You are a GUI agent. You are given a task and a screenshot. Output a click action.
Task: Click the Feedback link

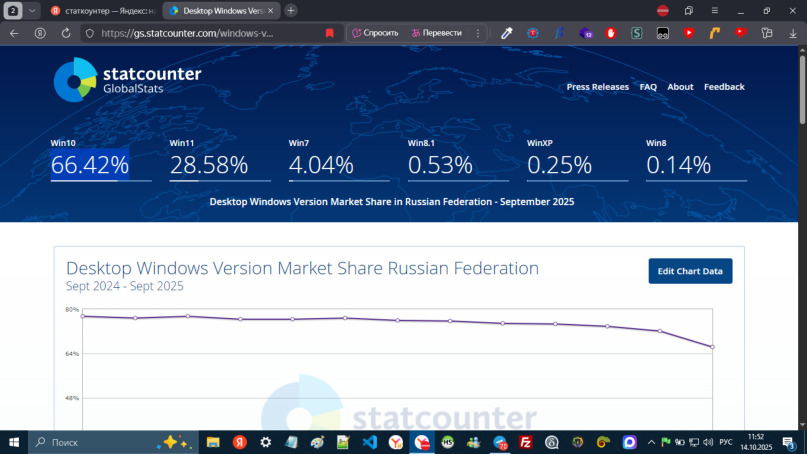coord(724,87)
